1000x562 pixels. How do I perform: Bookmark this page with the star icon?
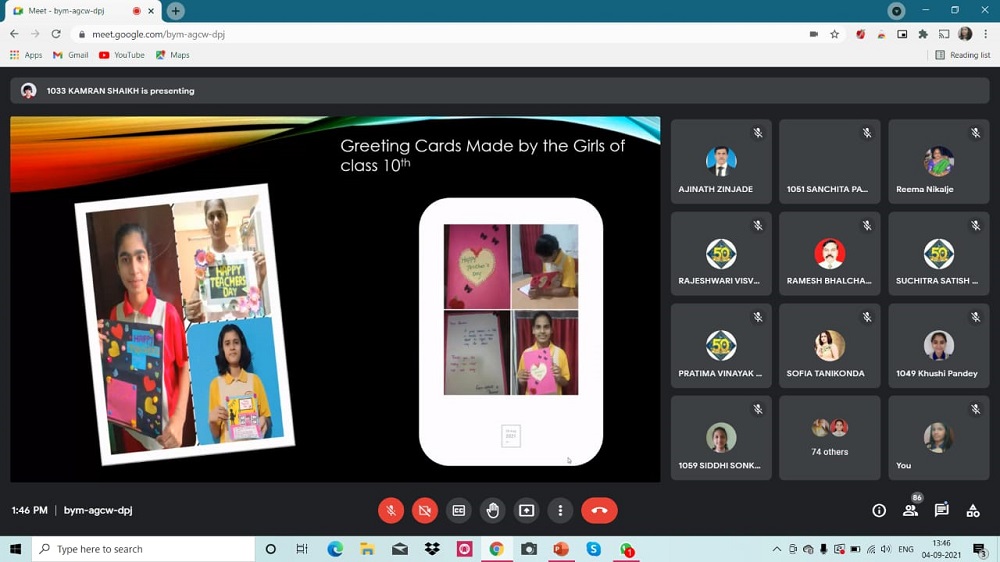834,34
